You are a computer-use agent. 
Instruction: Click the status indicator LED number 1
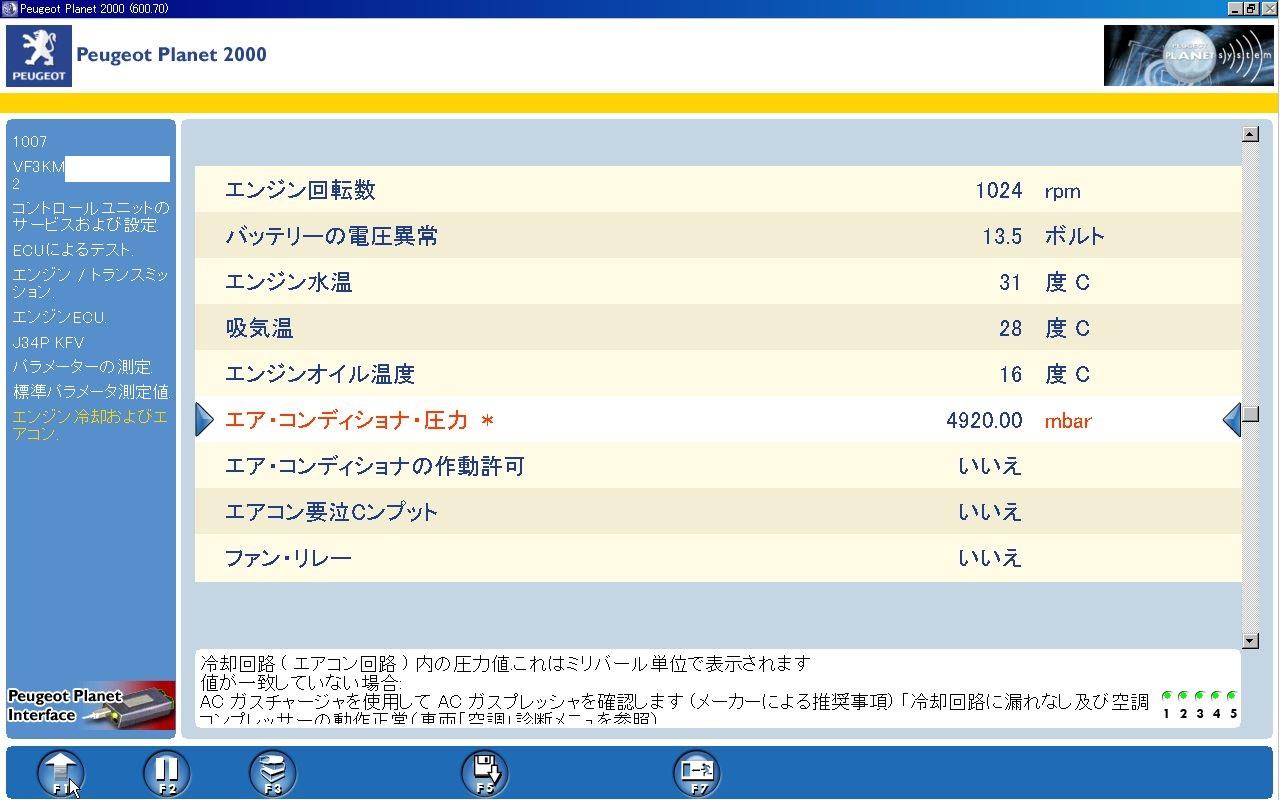click(x=1166, y=696)
